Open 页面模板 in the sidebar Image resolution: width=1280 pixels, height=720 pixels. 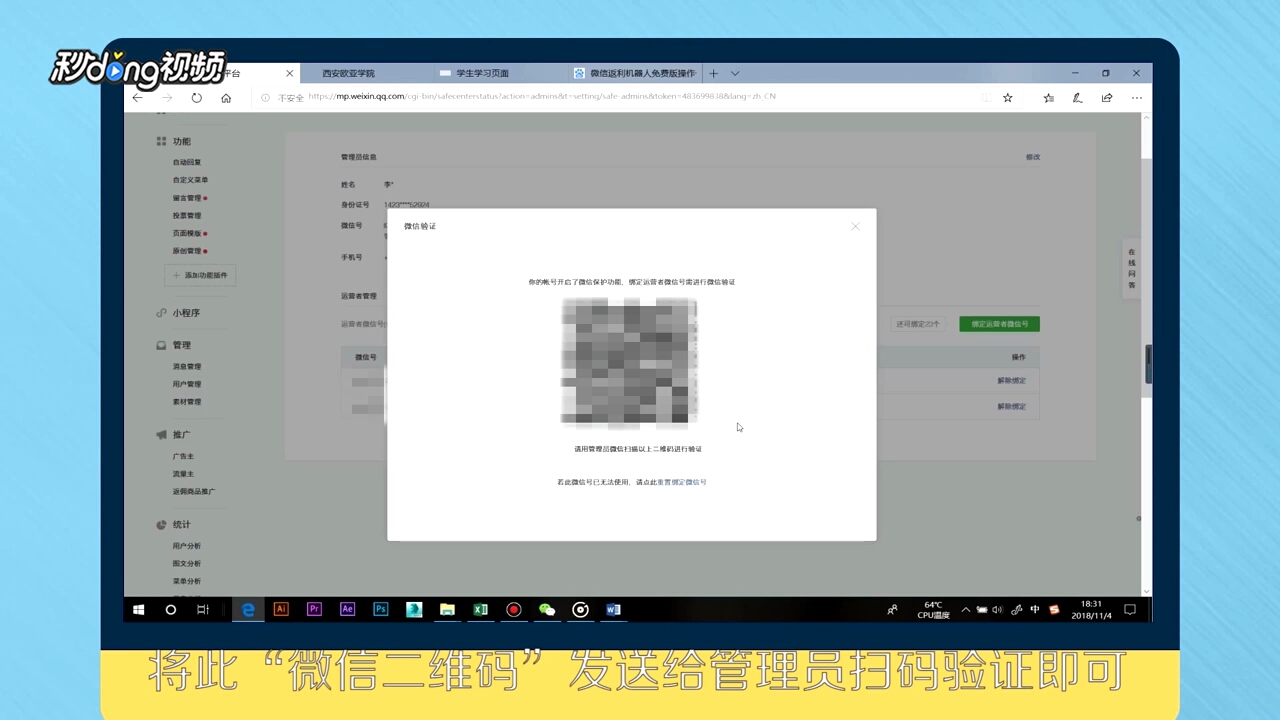coord(187,233)
